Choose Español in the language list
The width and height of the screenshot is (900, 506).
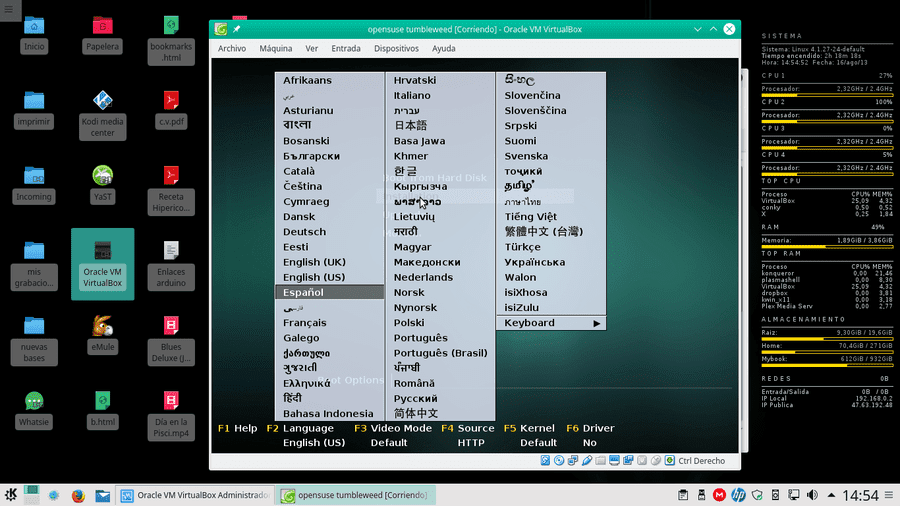tap(329, 293)
